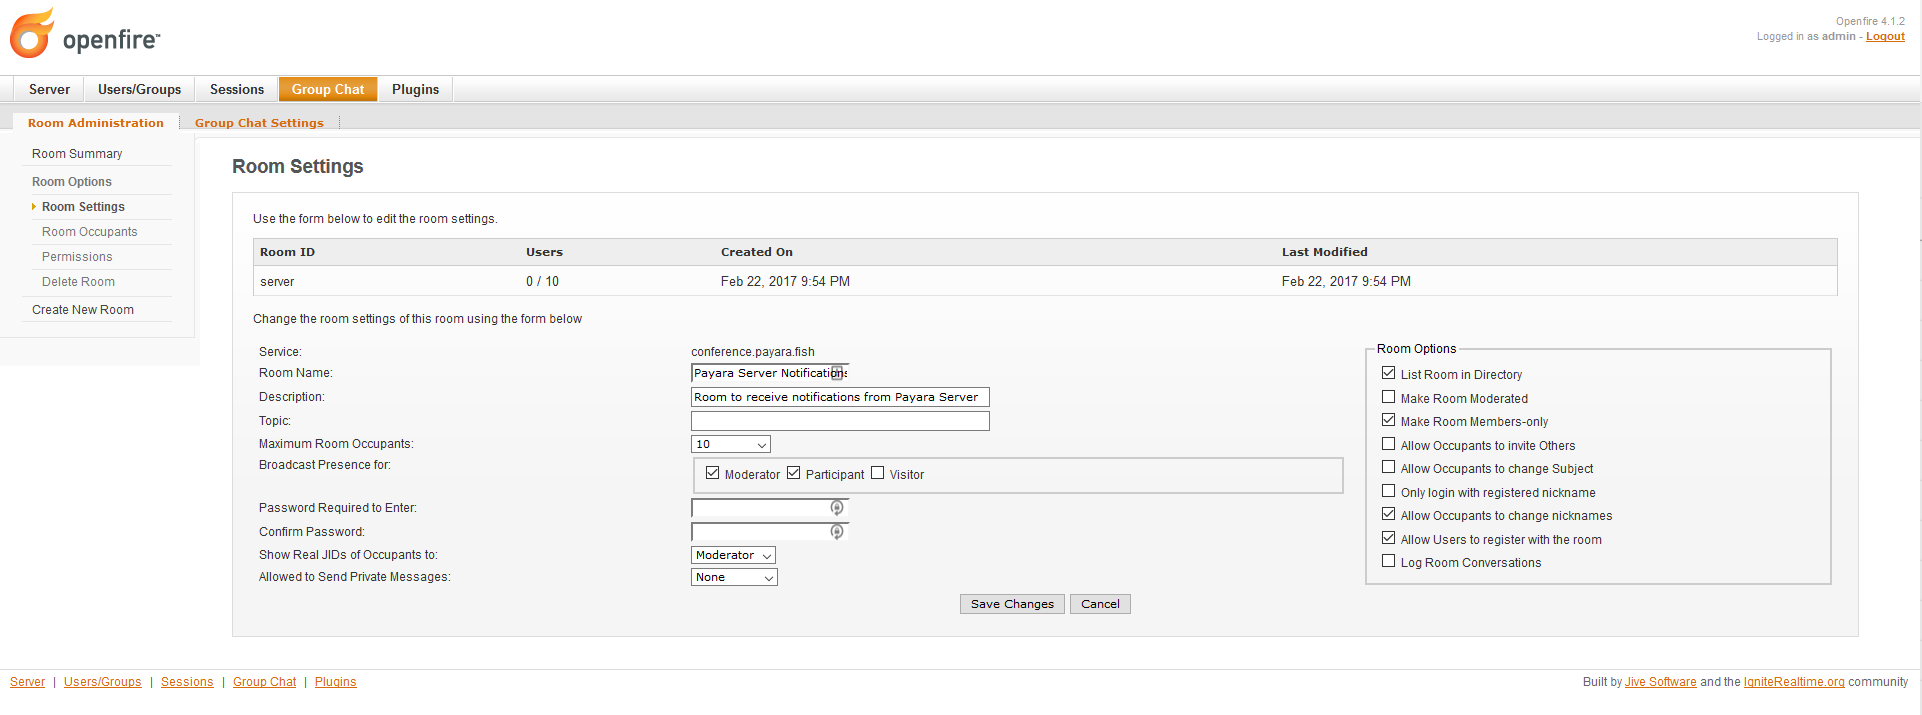Uncheck List Room in Directory
The width and height of the screenshot is (1922, 715).
1388,373
